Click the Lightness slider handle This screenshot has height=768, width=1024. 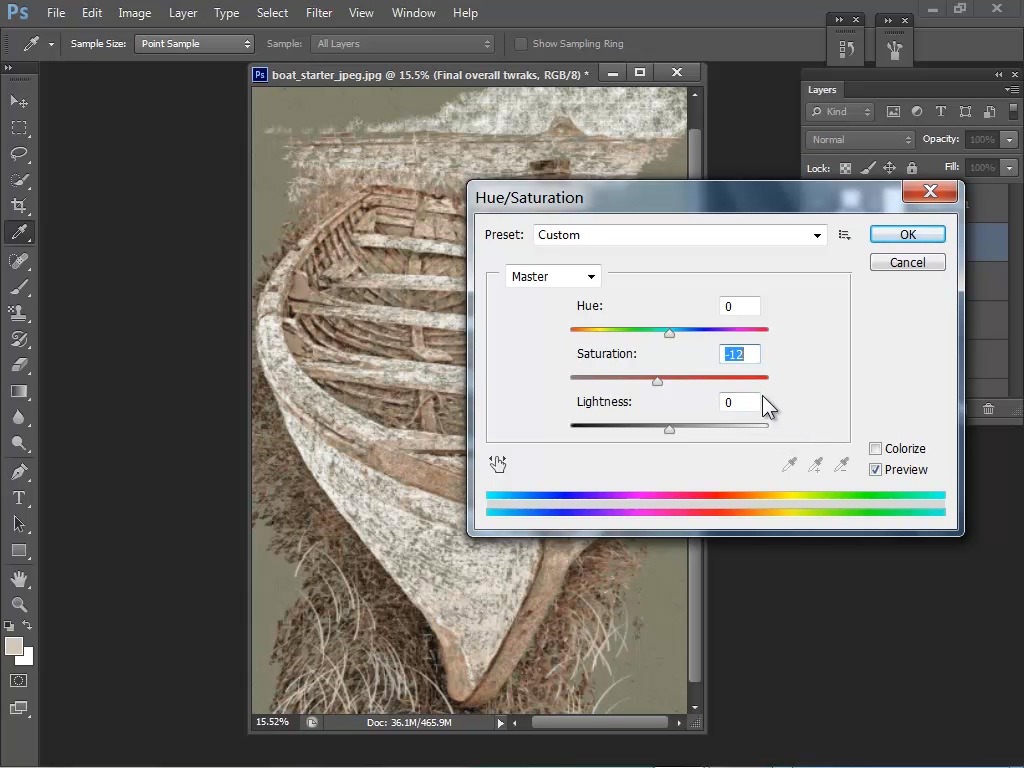(669, 430)
